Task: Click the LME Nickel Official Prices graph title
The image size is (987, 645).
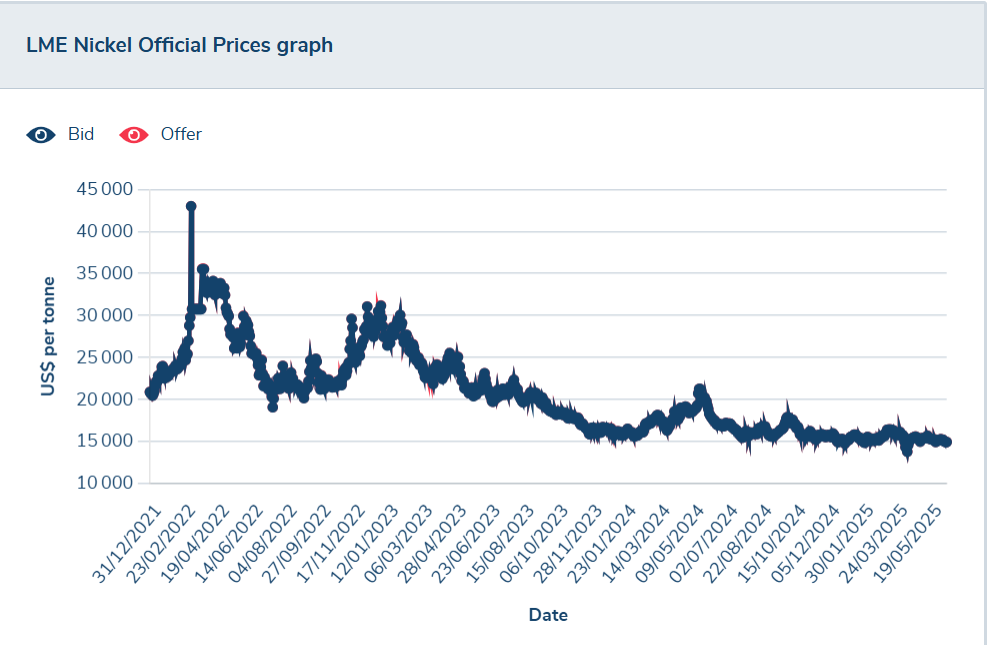Action: click(x=179, y=45)
